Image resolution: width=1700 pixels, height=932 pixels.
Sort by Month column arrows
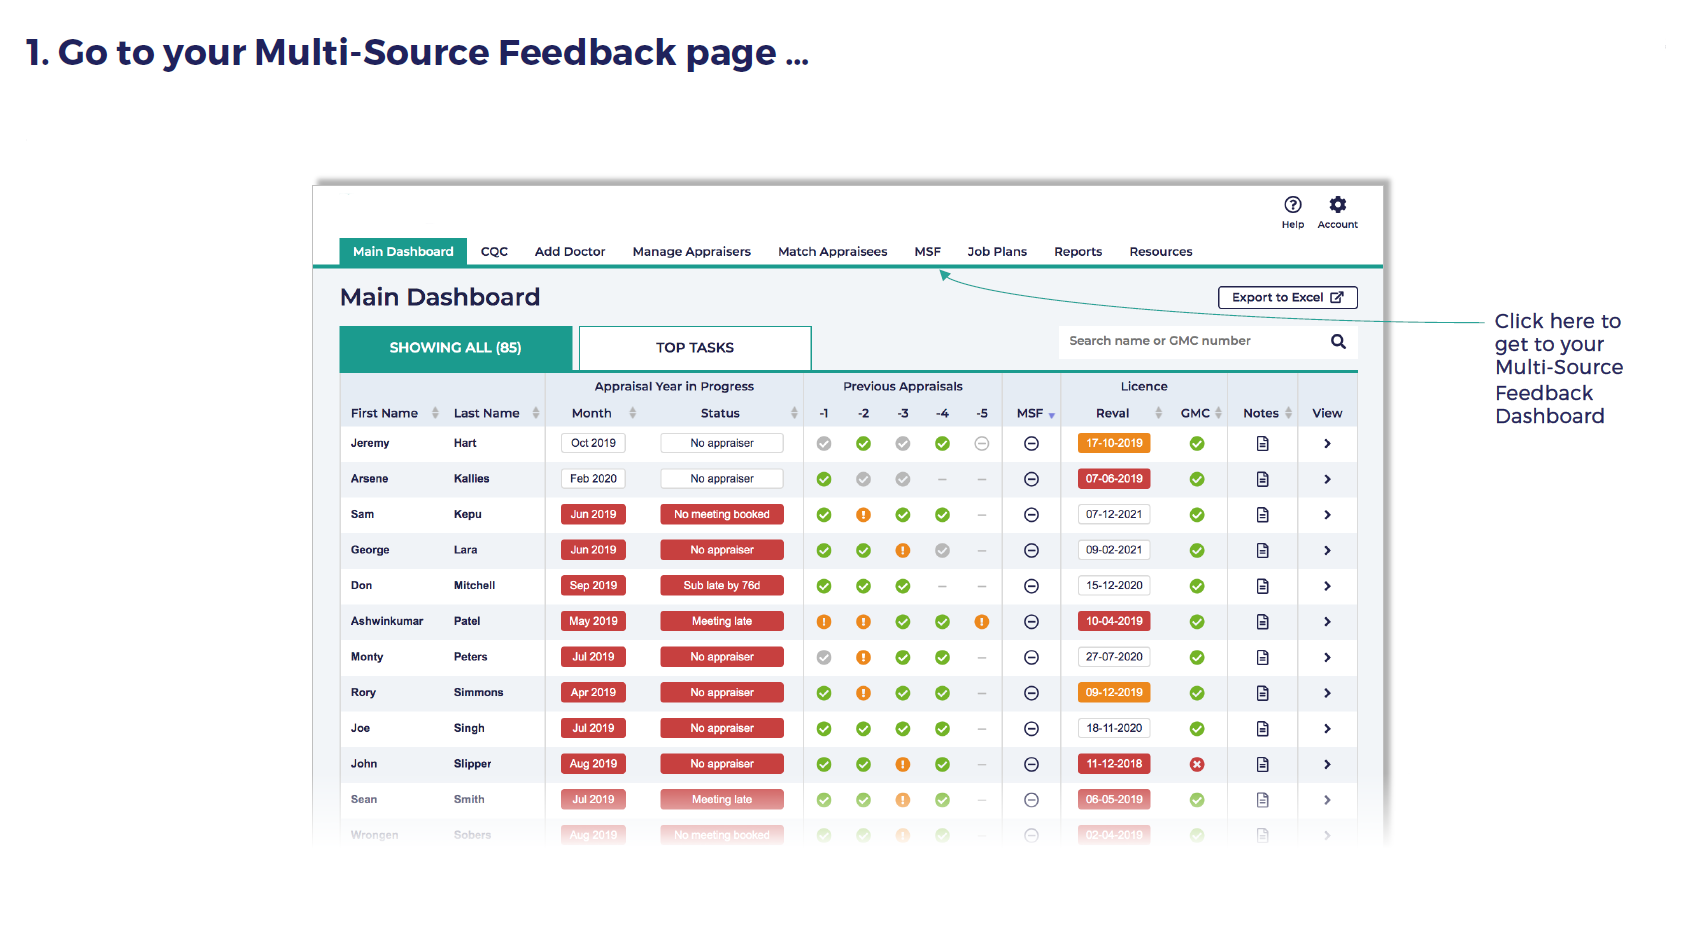[632, 414]
